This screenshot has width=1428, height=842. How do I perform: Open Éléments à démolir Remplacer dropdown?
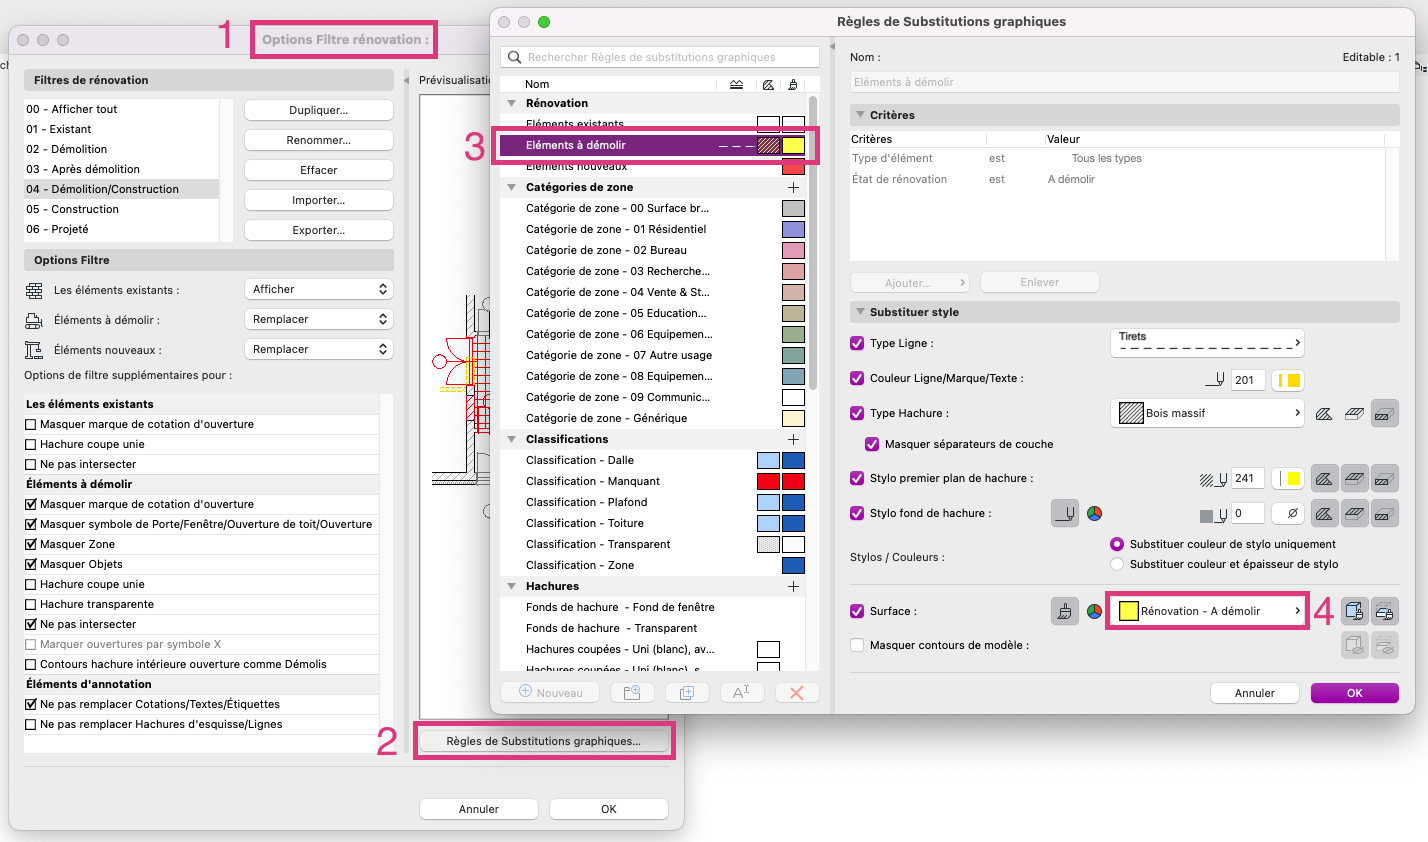(318, 319)
